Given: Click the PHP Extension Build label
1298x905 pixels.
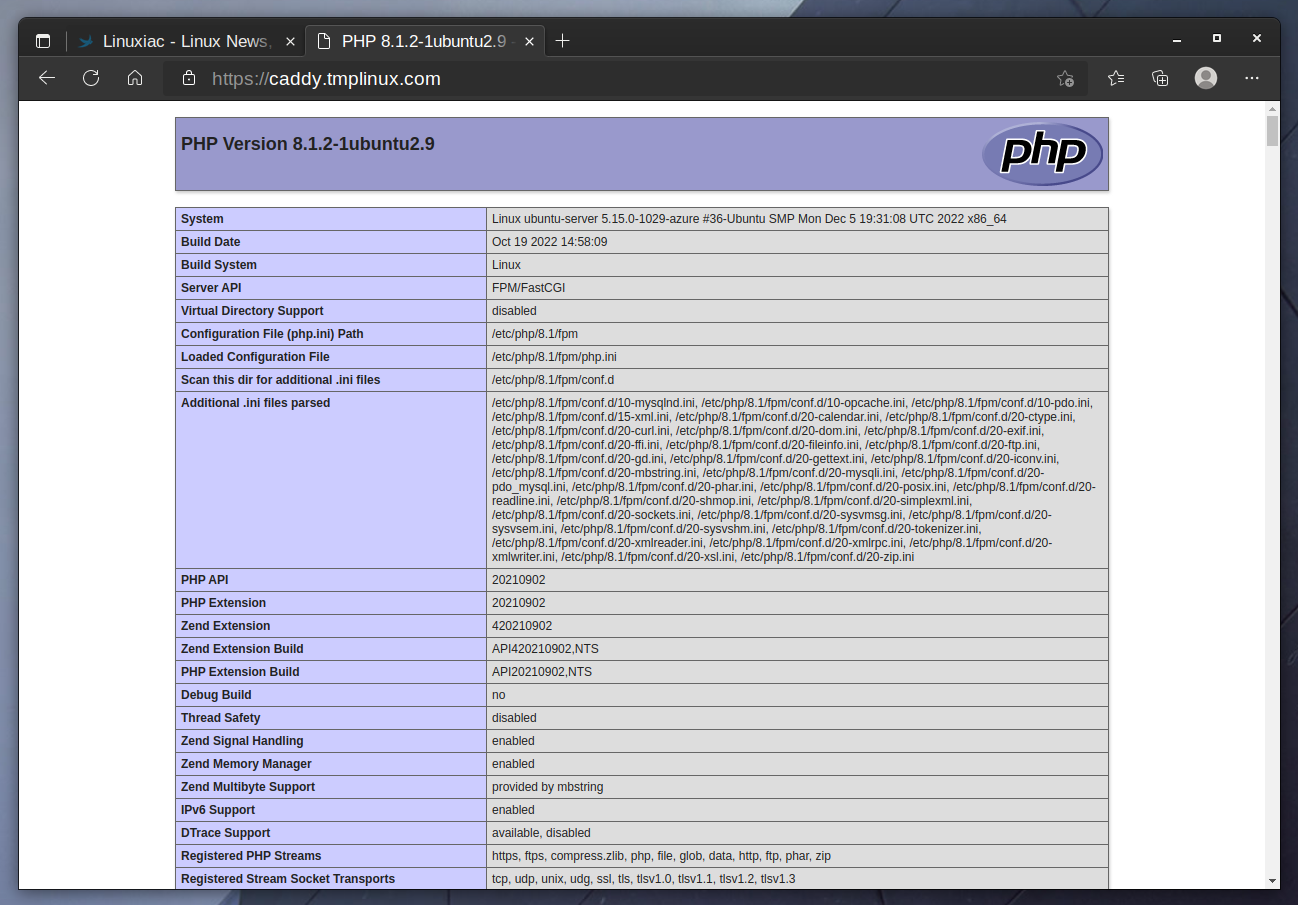Looking at the screenshot, I should tap(240, 672).
